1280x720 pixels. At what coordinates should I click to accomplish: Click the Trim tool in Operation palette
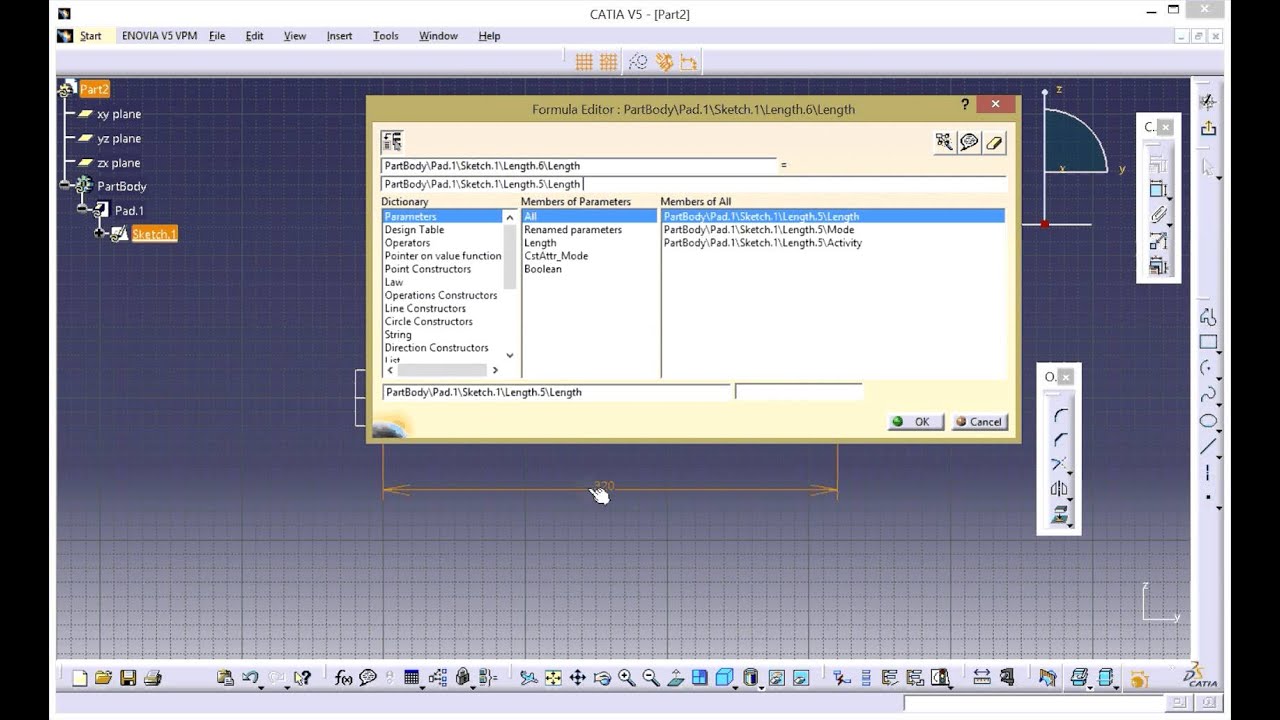[x=1059, y=464]
